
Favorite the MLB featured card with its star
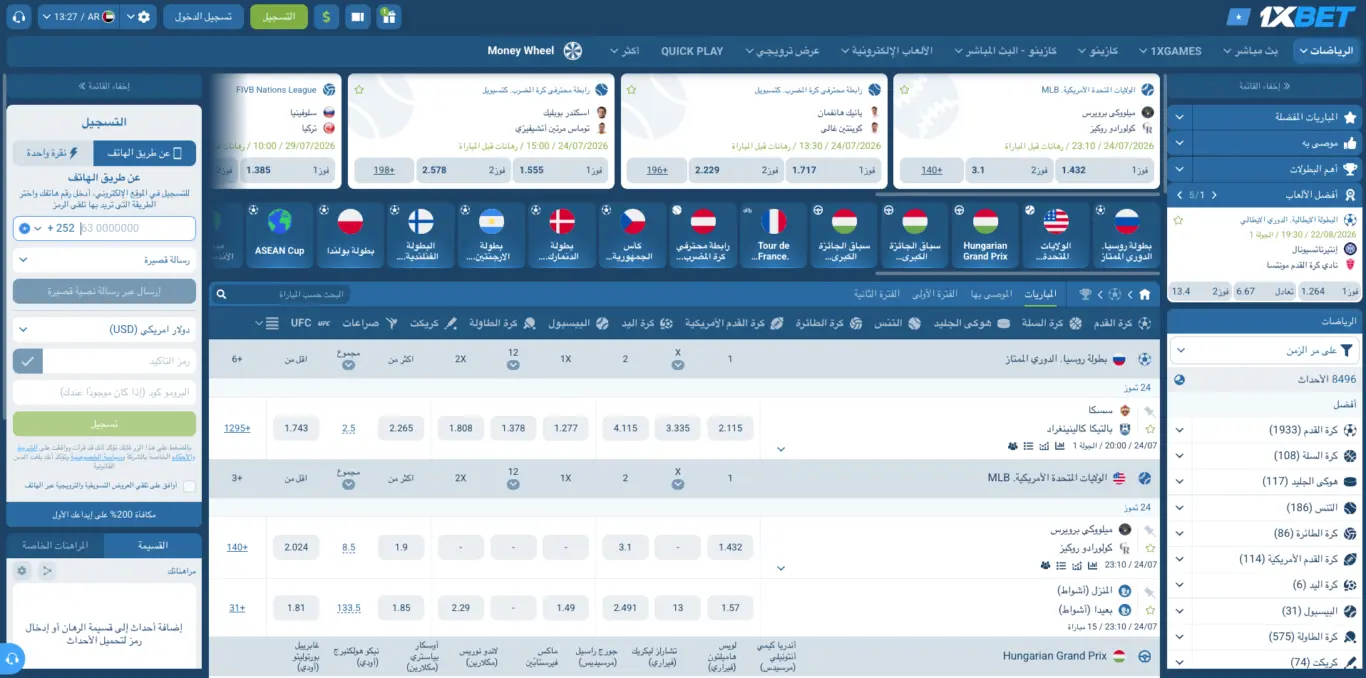tap(904, 89)
